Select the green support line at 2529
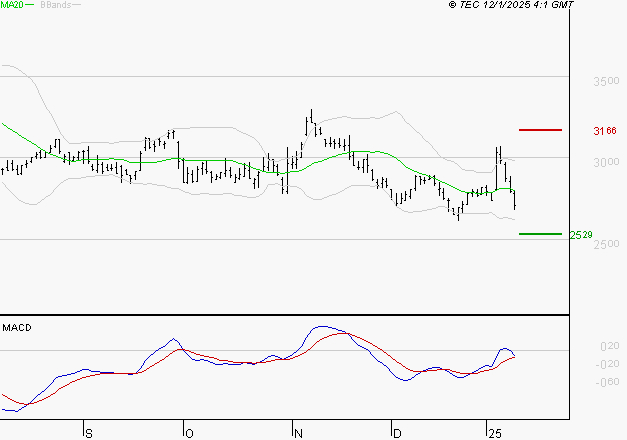 (x=540, y=234)
